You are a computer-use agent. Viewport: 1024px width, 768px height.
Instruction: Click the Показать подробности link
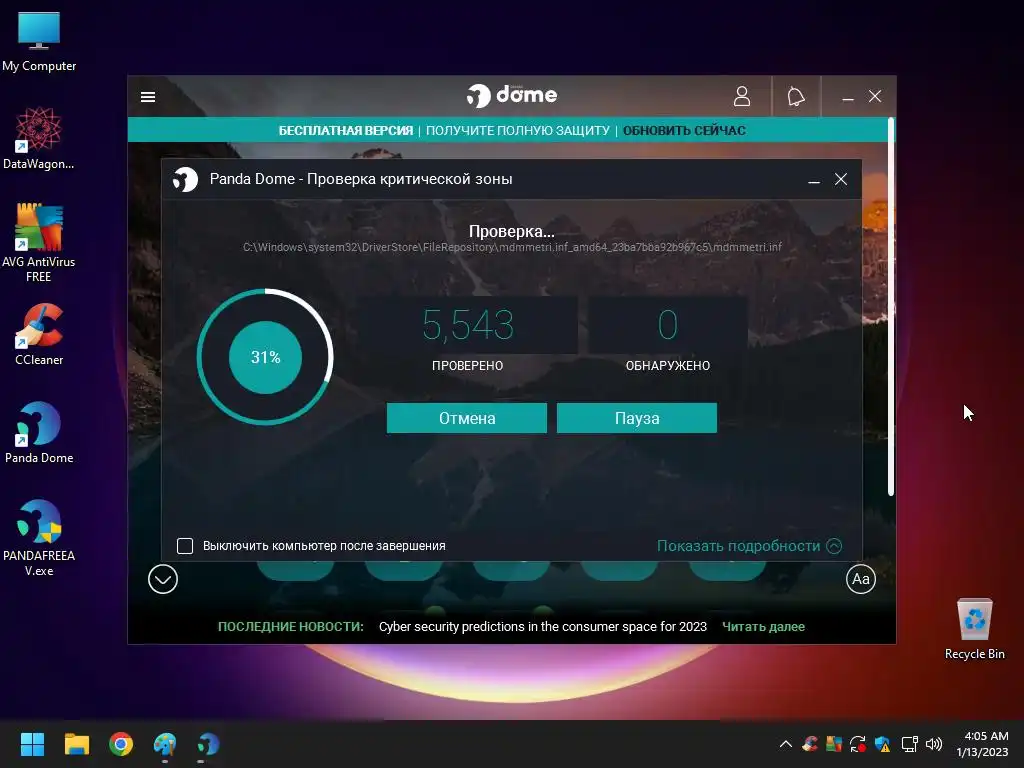pos(739,546)
